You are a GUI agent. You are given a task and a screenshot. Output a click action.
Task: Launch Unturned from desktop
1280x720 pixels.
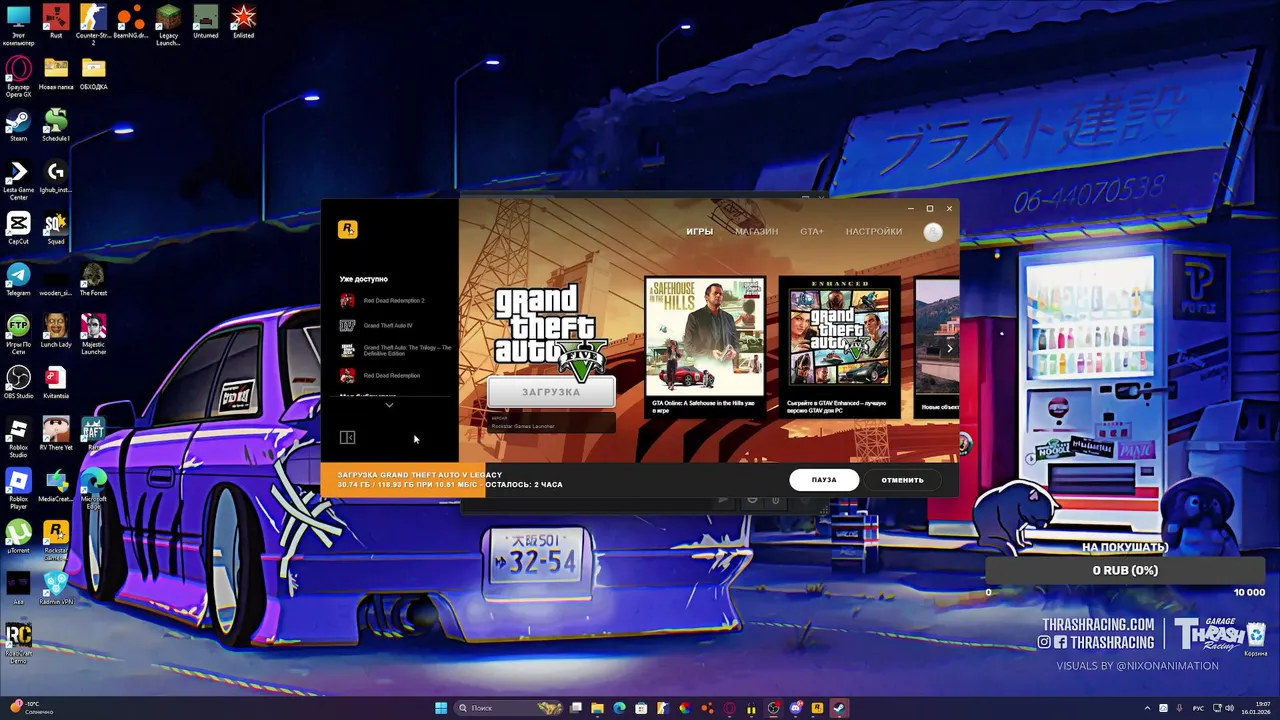[x=206, y=22]
